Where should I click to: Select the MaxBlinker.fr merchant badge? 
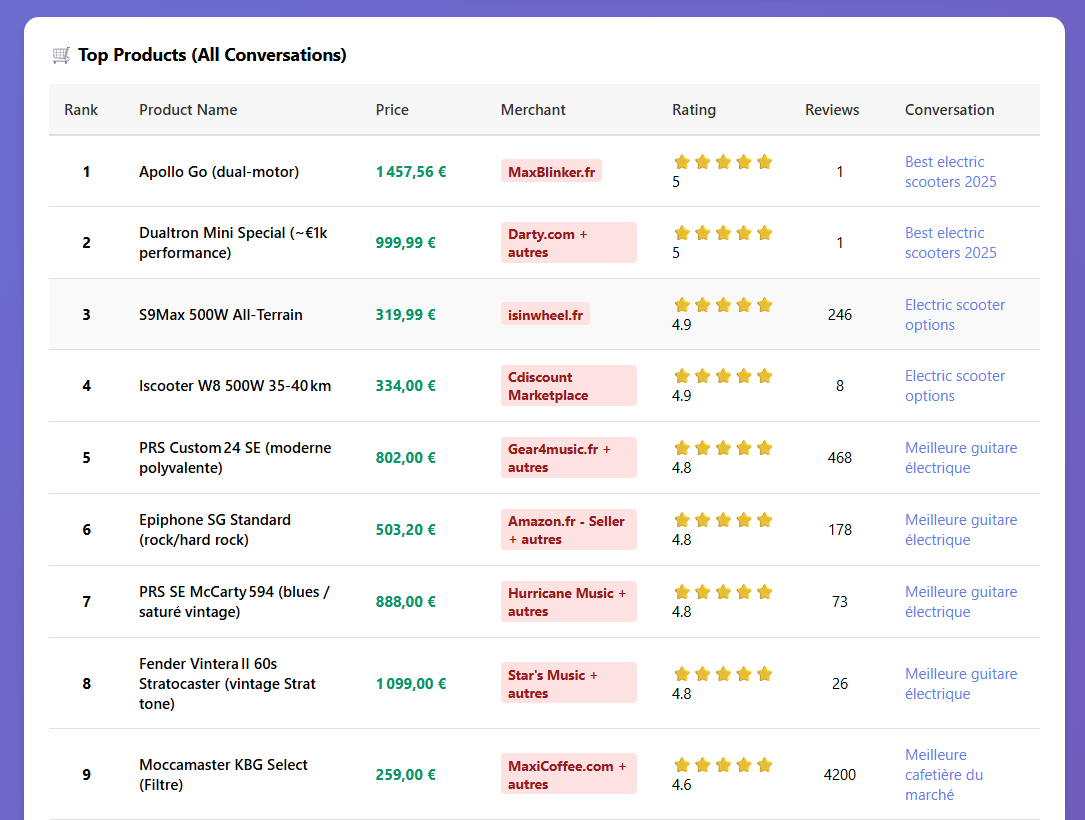pos(551,170)
